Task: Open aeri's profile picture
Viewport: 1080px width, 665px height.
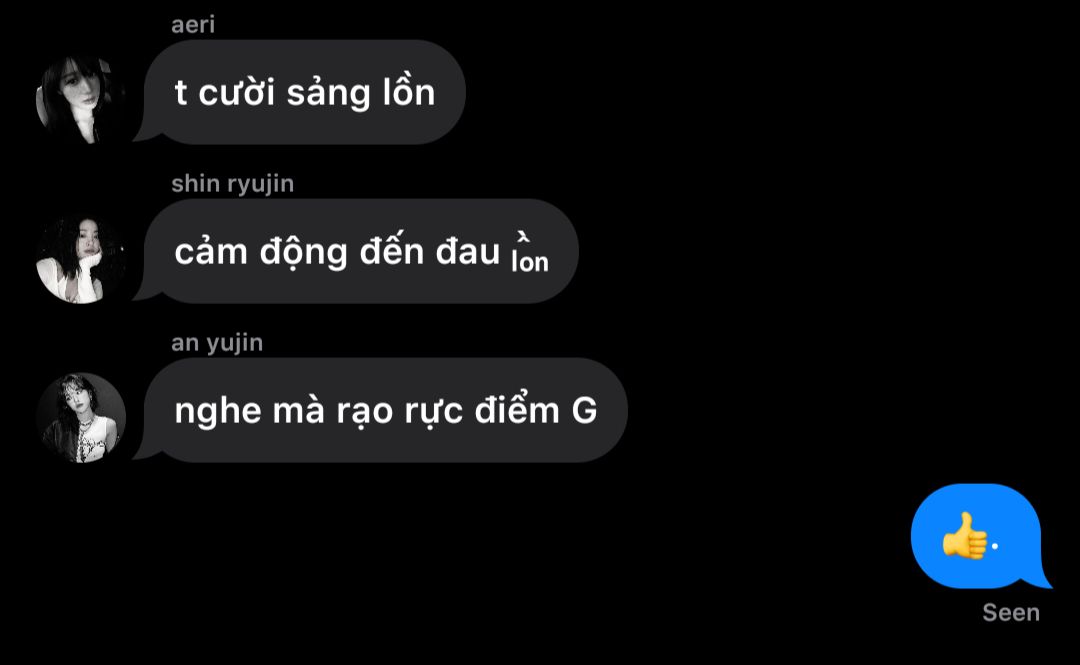Action: [81, 99]
